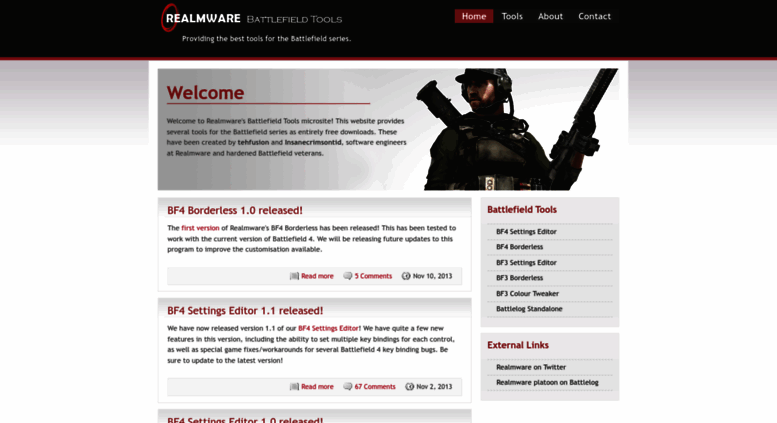This screenshot has height=423, width=777.
Task: Click the book icon beside Read more in Borderless post
Action: (x=294, y=276)
